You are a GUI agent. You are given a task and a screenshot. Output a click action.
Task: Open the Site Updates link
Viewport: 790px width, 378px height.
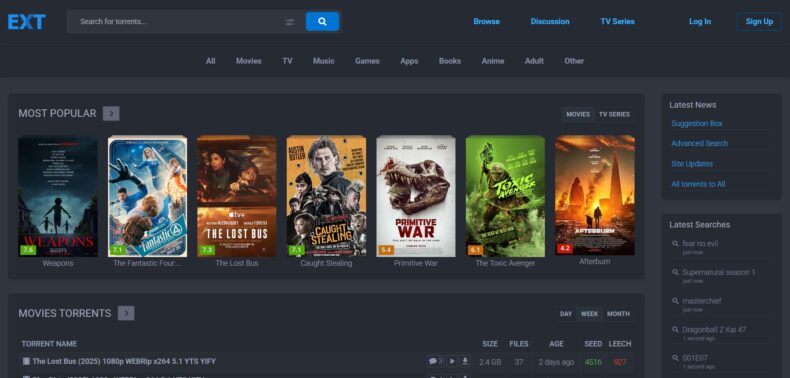[692, 164]
